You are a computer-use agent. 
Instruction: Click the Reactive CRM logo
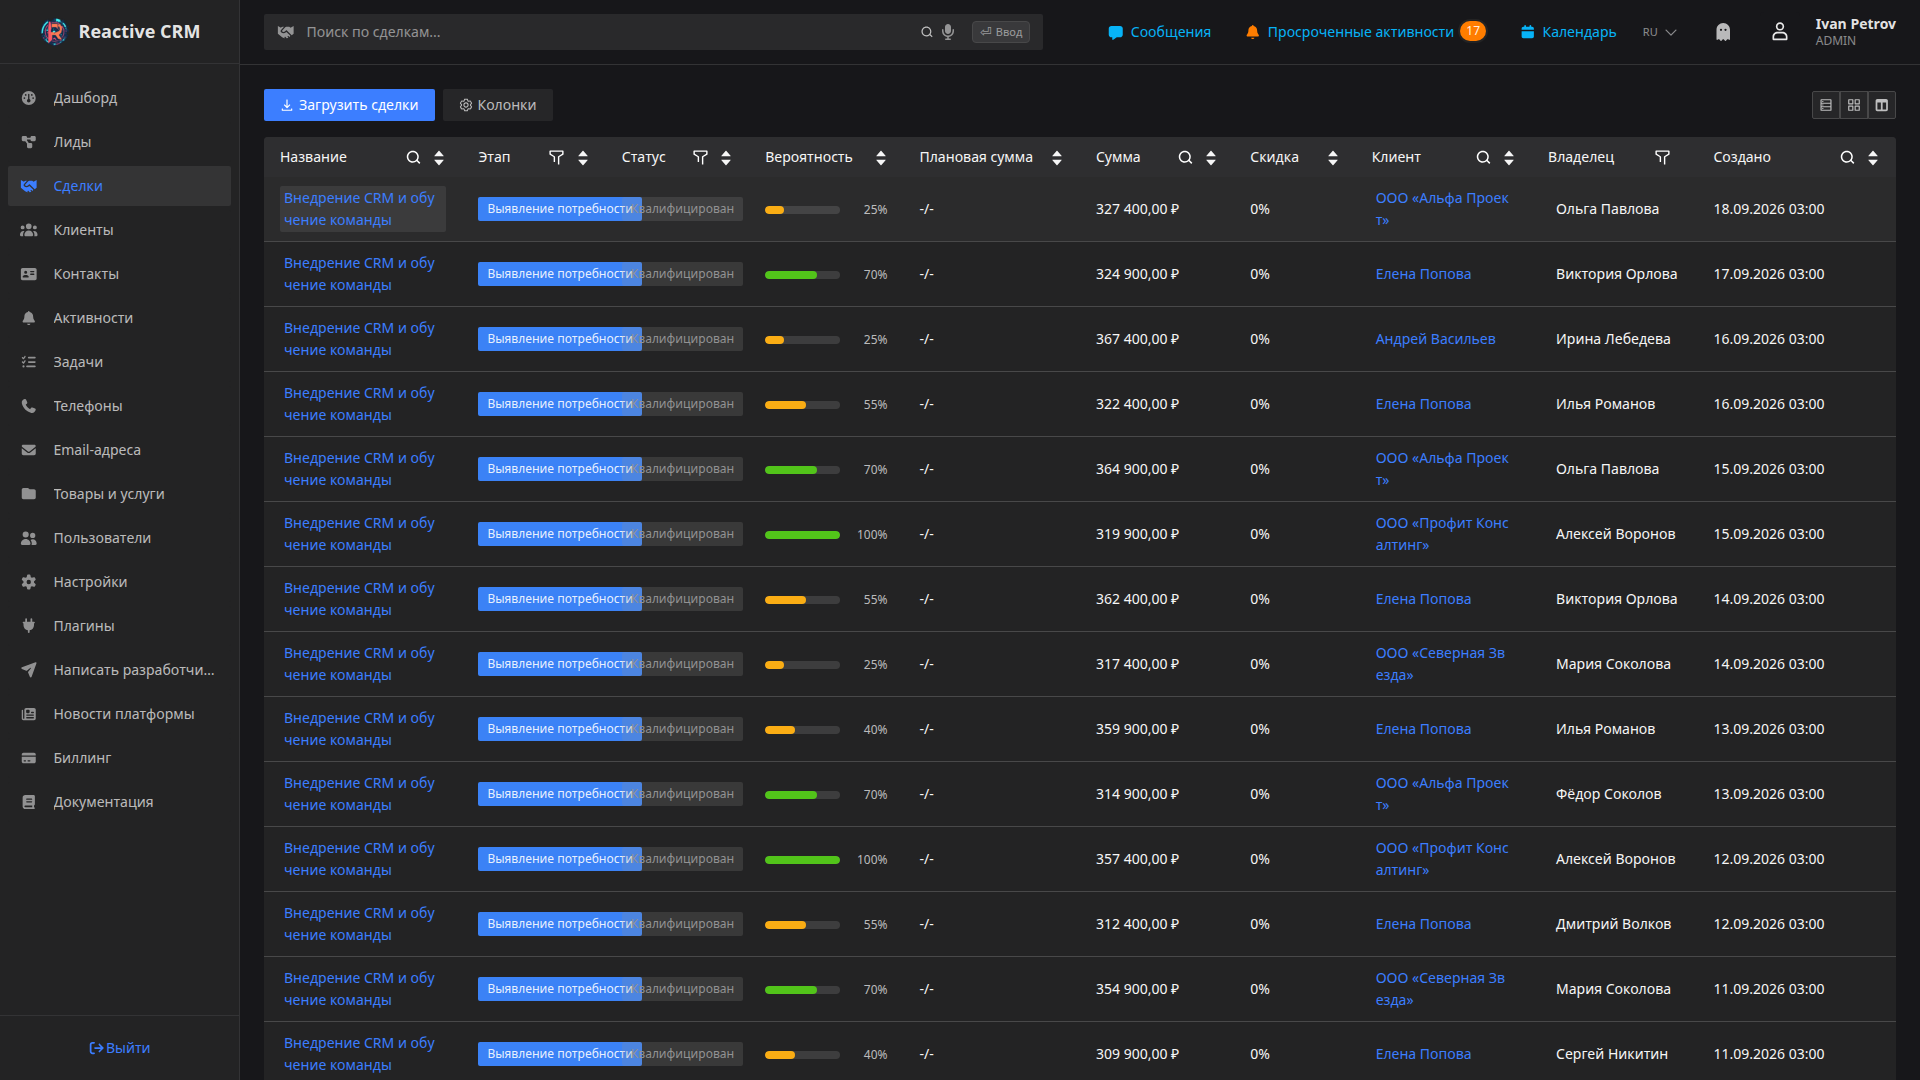tap(120, 32)
